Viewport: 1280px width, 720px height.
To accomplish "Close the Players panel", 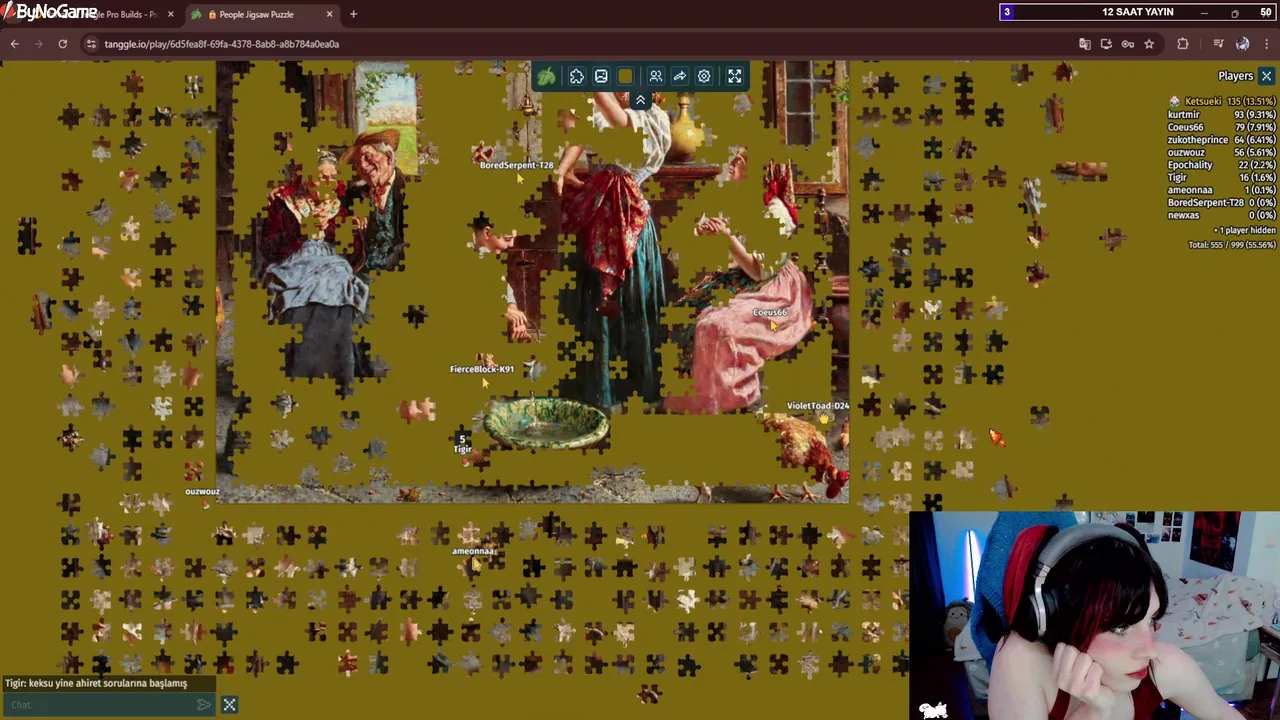I will (1266, 76).
